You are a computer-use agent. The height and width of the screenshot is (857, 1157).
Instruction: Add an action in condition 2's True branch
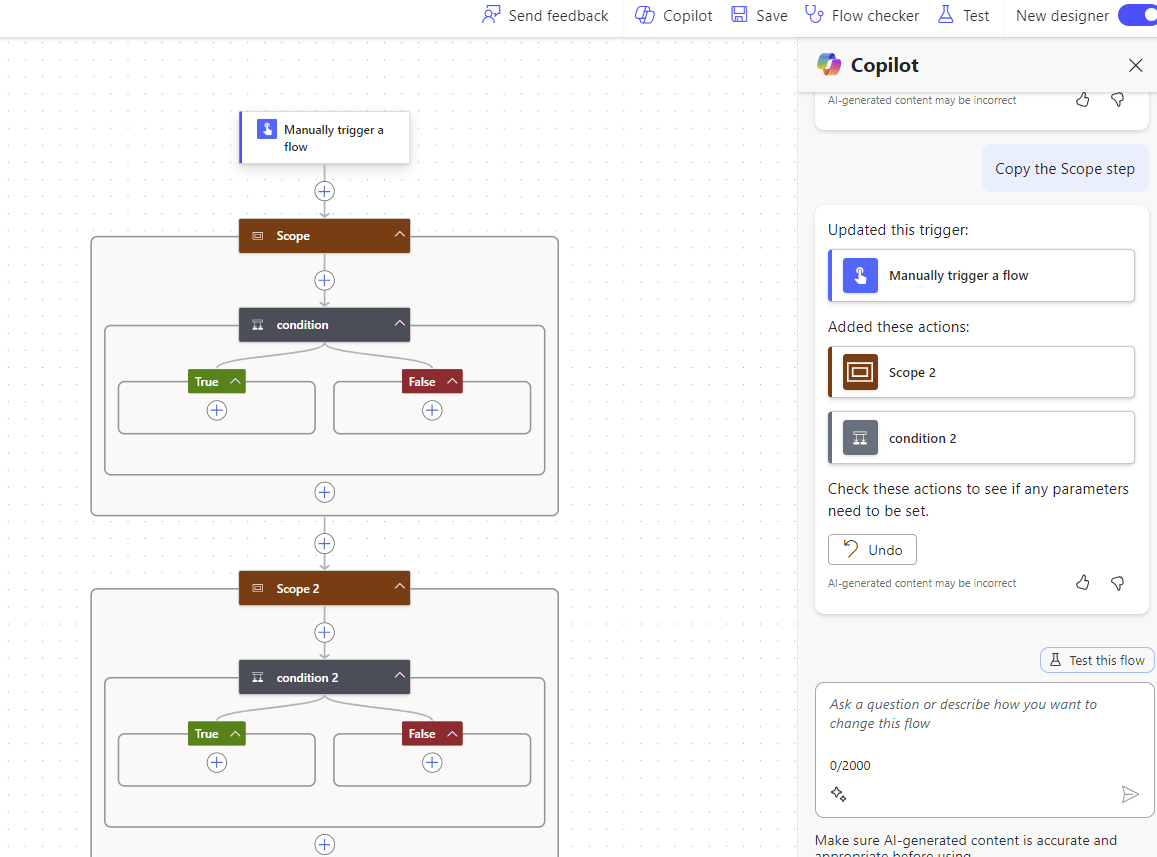(x=217, y=763)
